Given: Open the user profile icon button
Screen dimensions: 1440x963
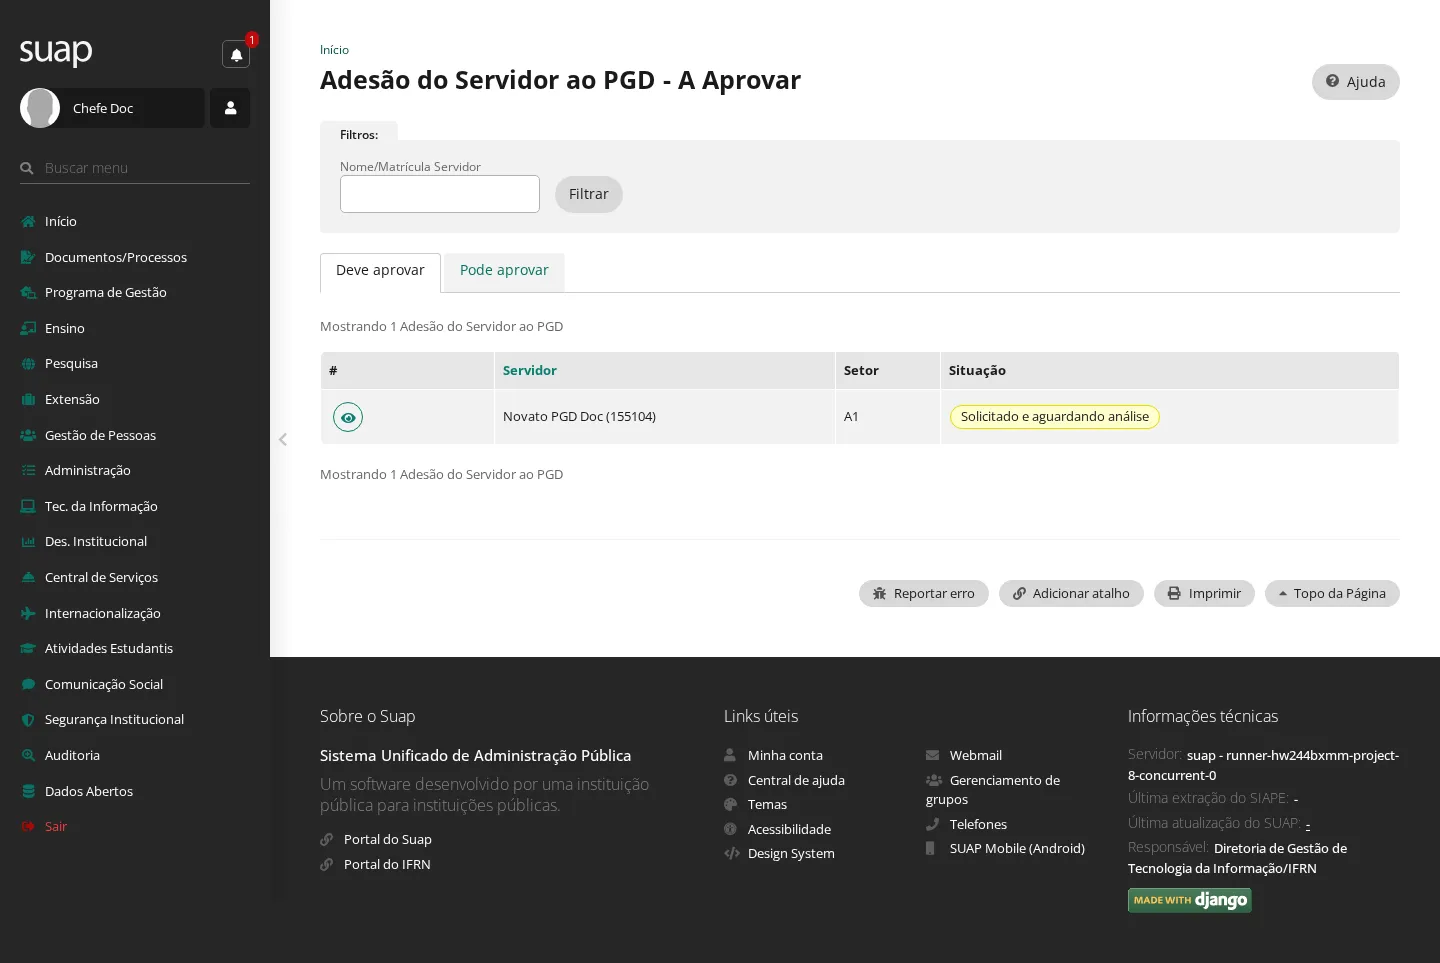Looking at the screenshot, I should 230,108.
